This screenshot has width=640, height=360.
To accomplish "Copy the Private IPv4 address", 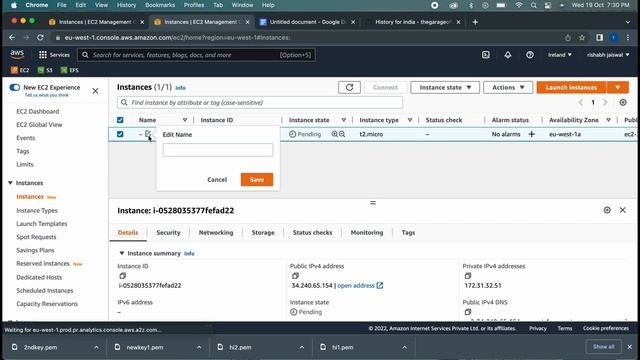I will click(x=468, y=276).
